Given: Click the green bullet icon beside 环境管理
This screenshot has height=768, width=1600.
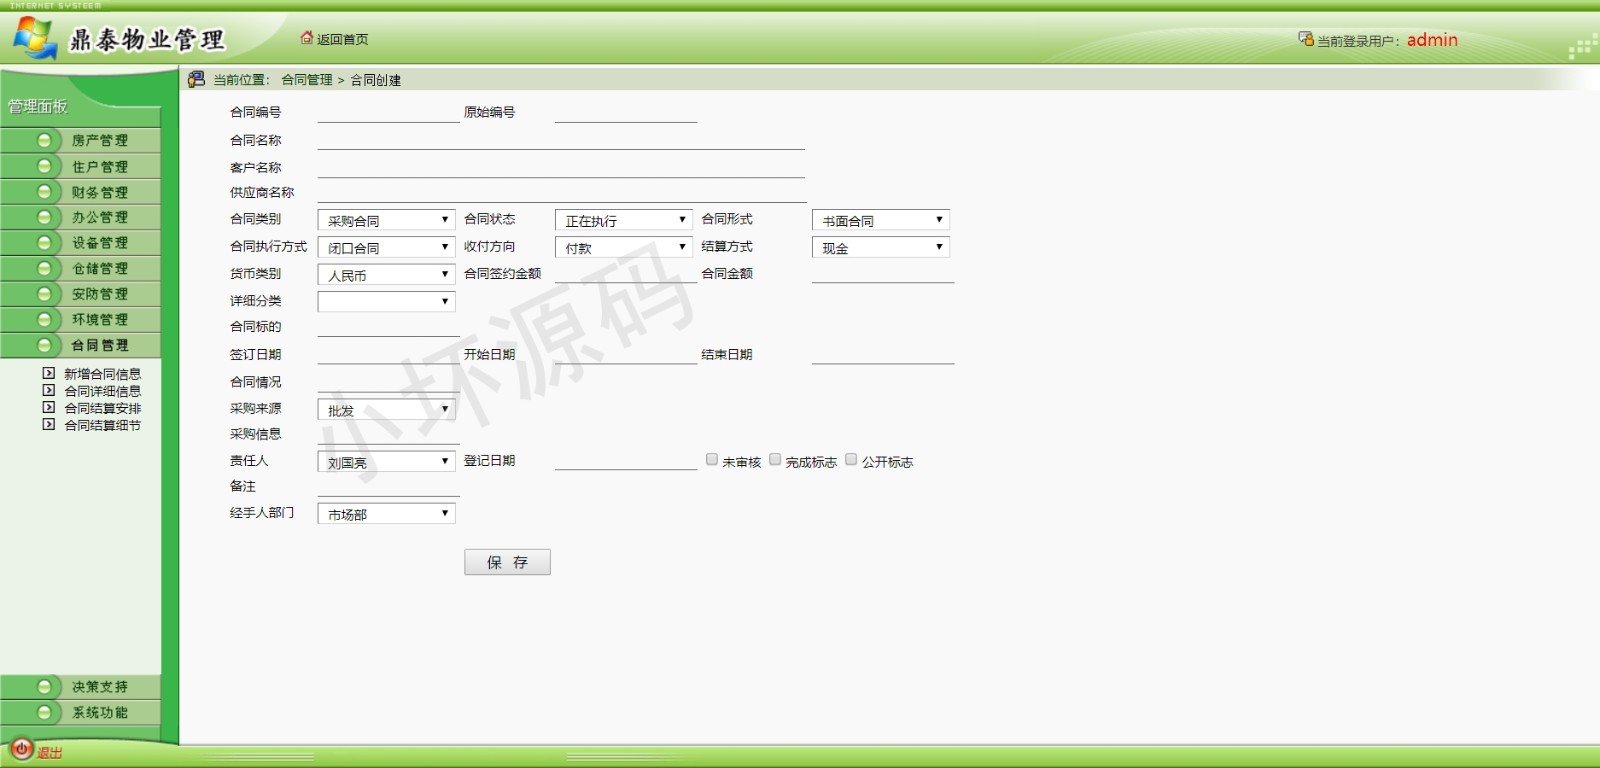Looking at the screenshot, I should (x=44, y=319).
